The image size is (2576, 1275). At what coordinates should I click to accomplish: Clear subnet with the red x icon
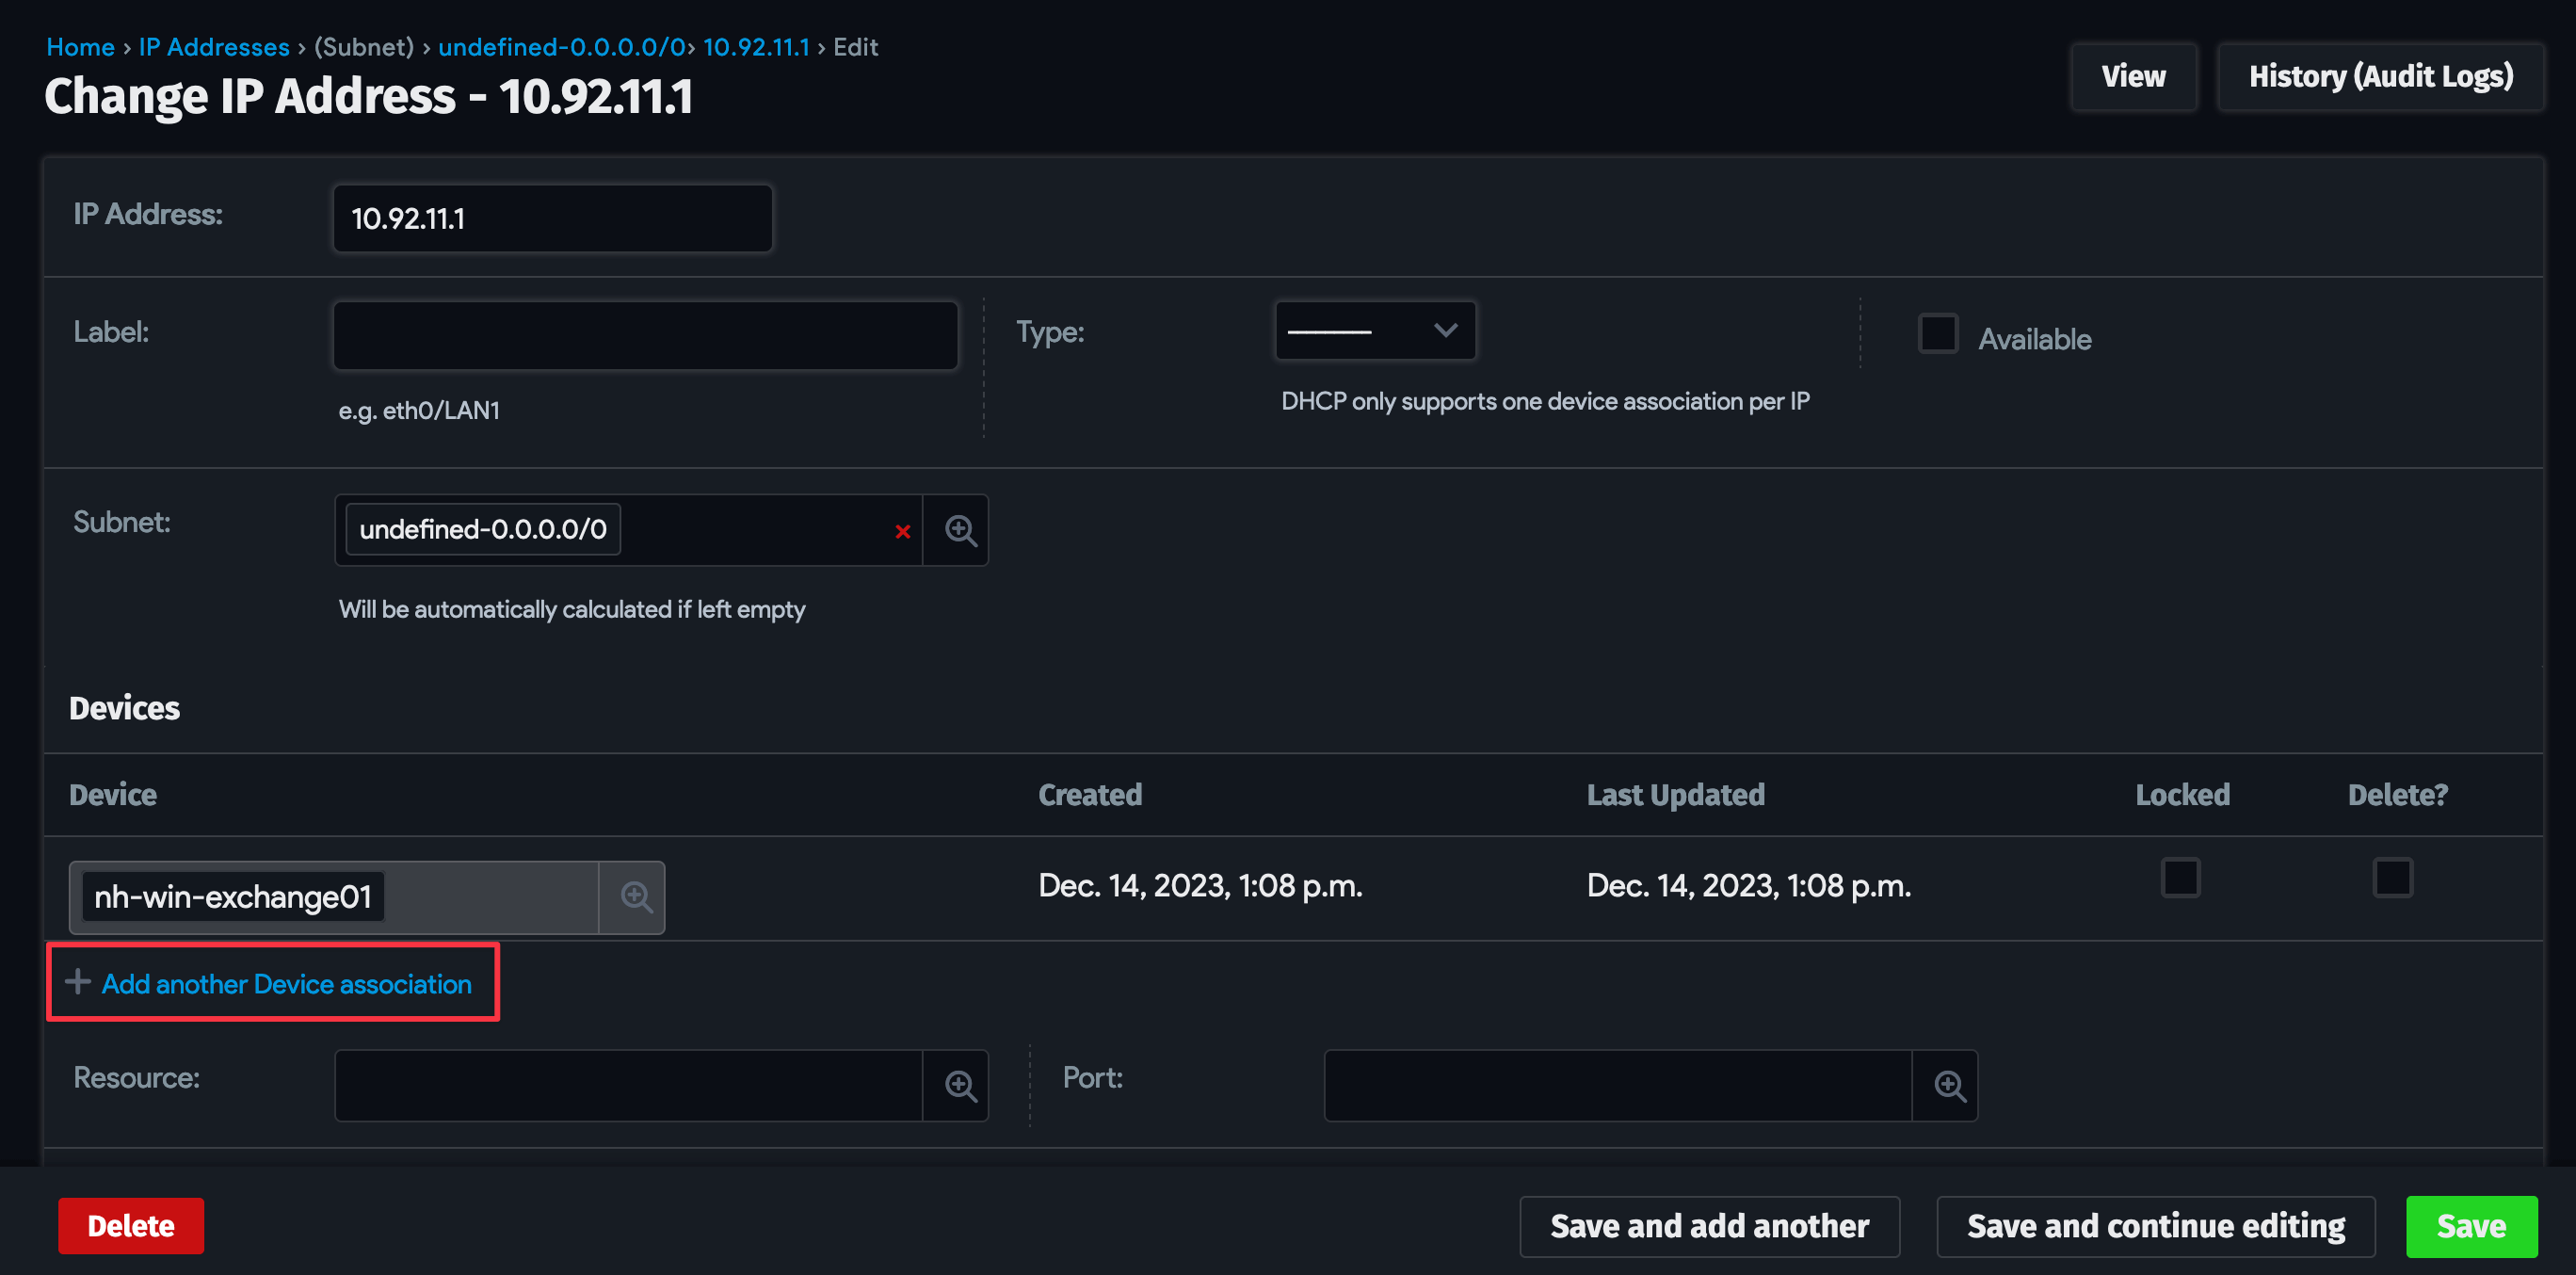click(902, 531)
